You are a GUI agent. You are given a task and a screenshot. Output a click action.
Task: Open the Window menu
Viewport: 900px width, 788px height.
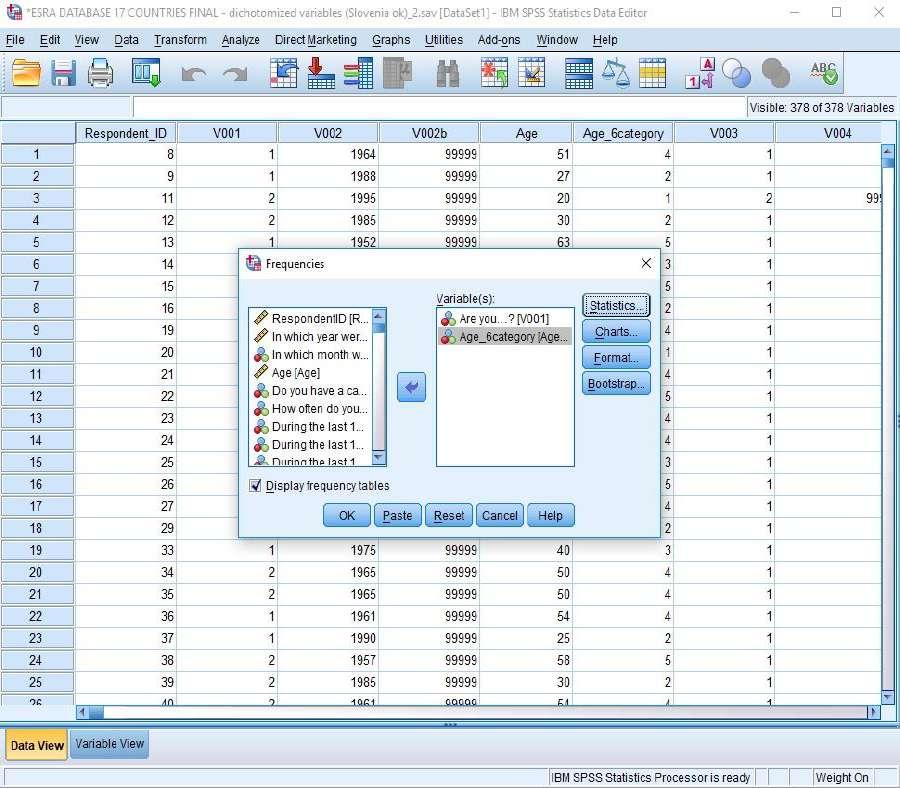click(x=557, y=40)
